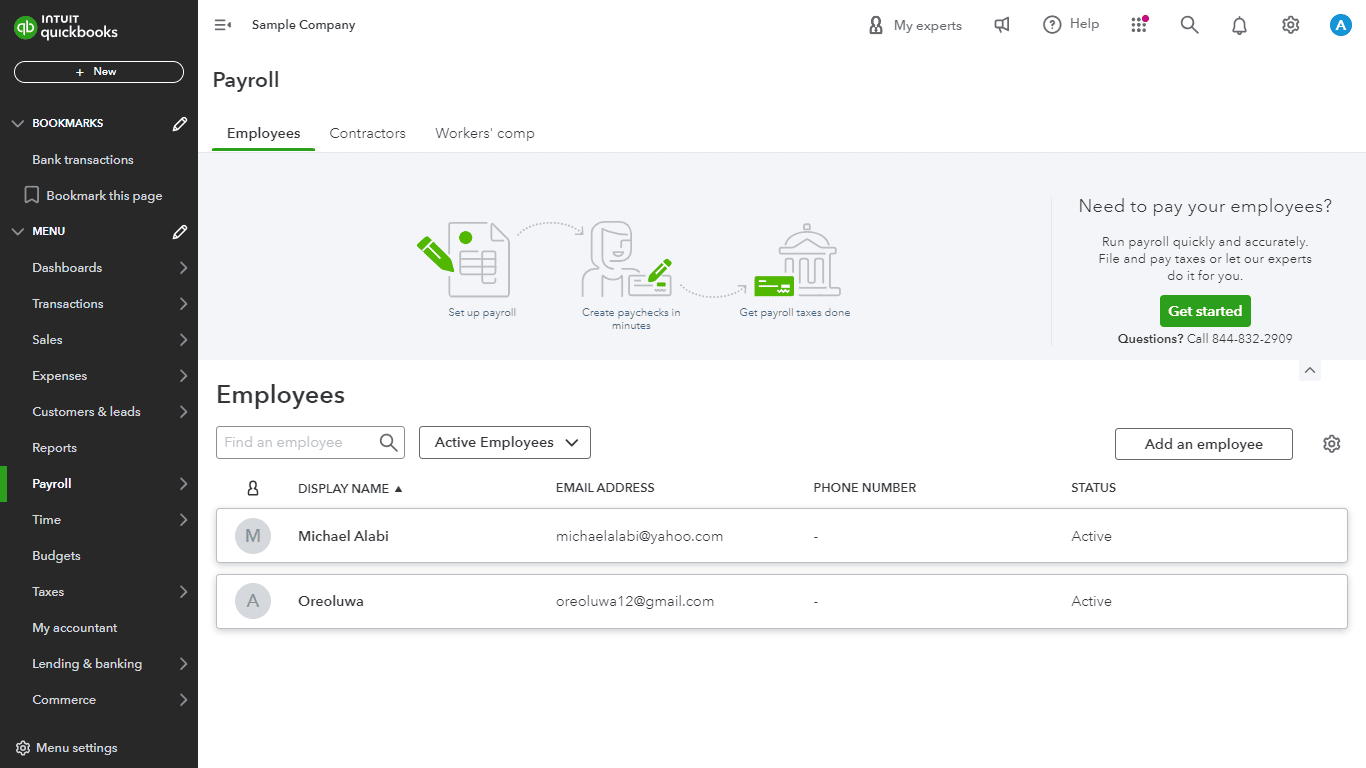Expand the Sales menu chevron
This screenshot has width=1366, height=768.
tap(183, 340)
